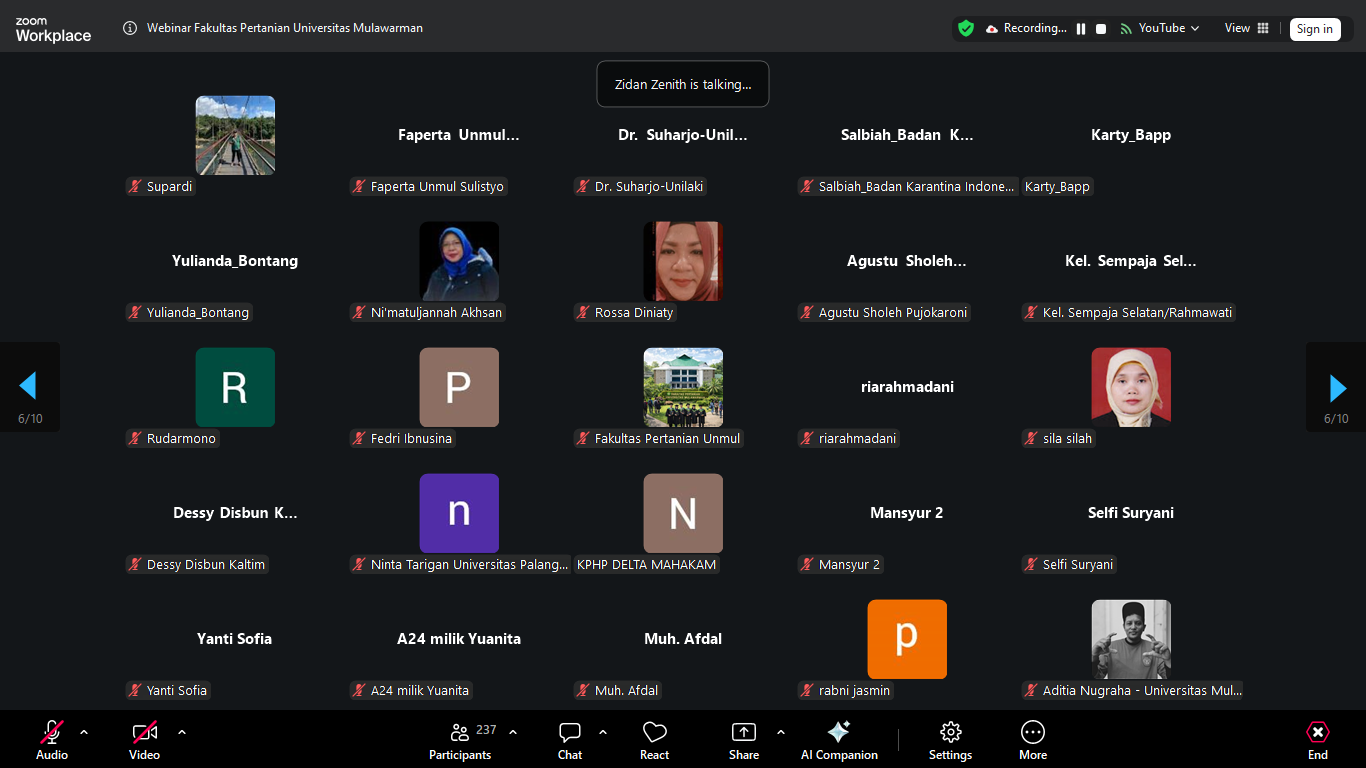The height and width of the screenshot is (768, 1366).
Task: Click Kel. Sempaja Selatan/Rahmawati label
Action: 1138,312
